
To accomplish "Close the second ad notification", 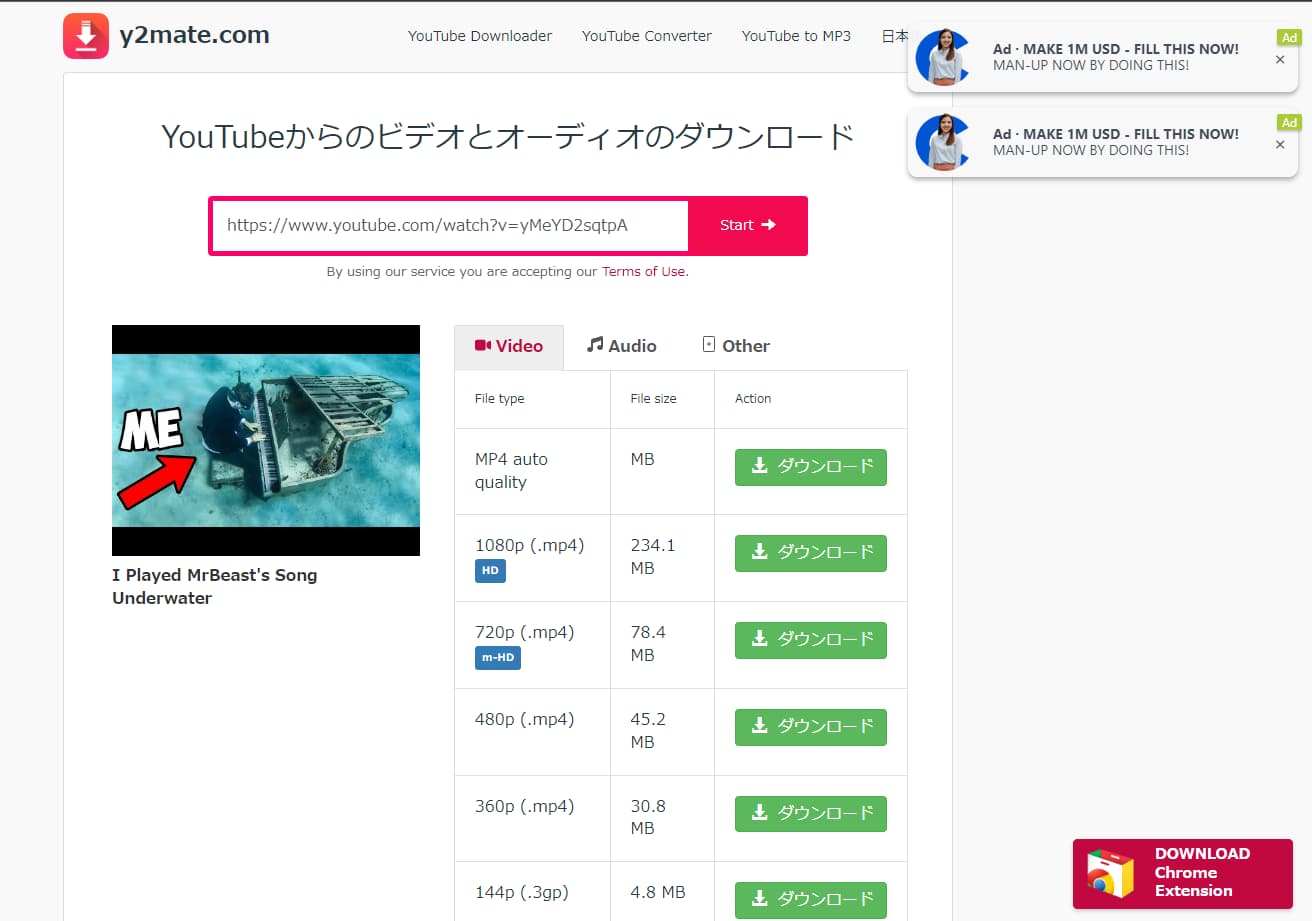I will point(1280,145).
